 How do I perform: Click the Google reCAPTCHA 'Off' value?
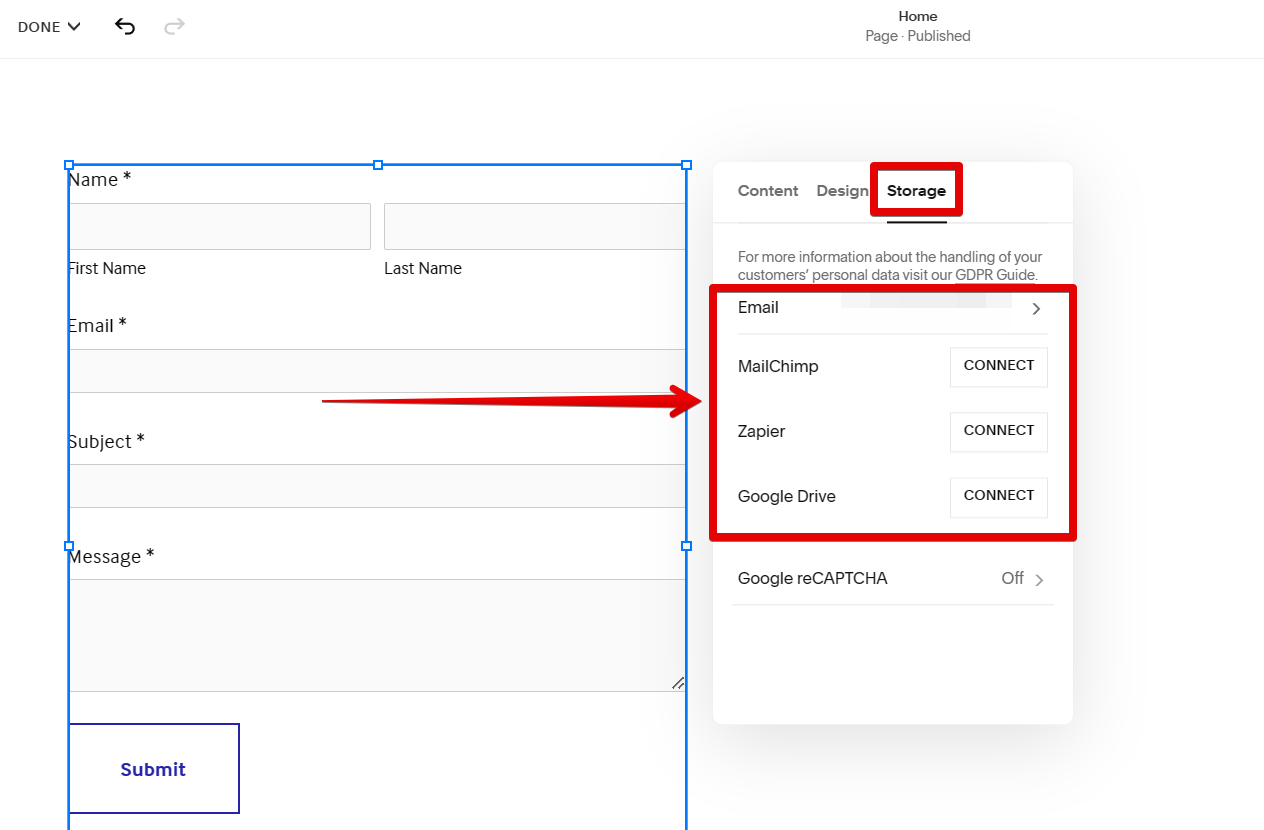(x=1012, y=578)
